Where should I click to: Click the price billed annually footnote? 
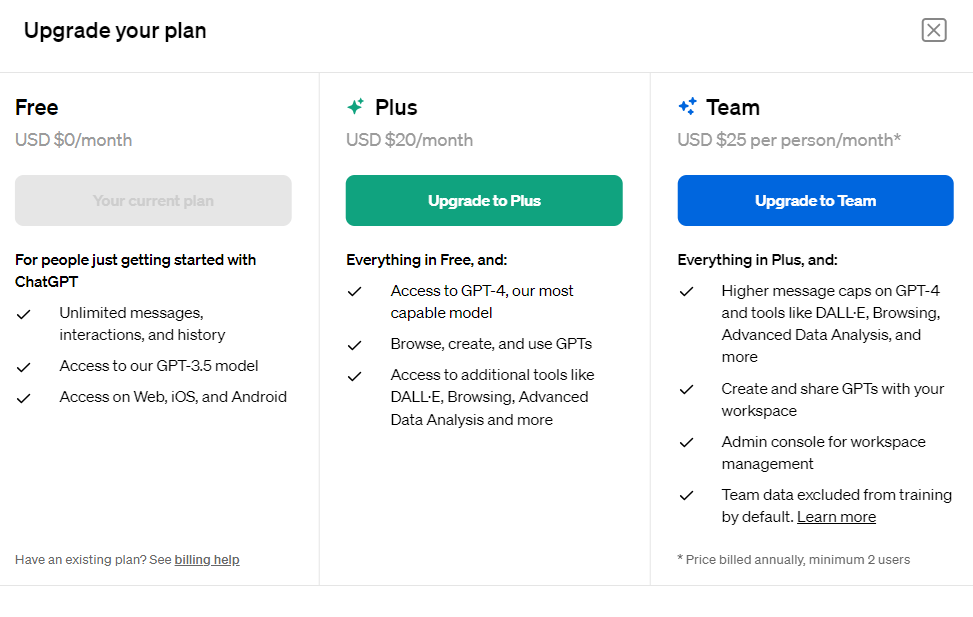(794, 559)
